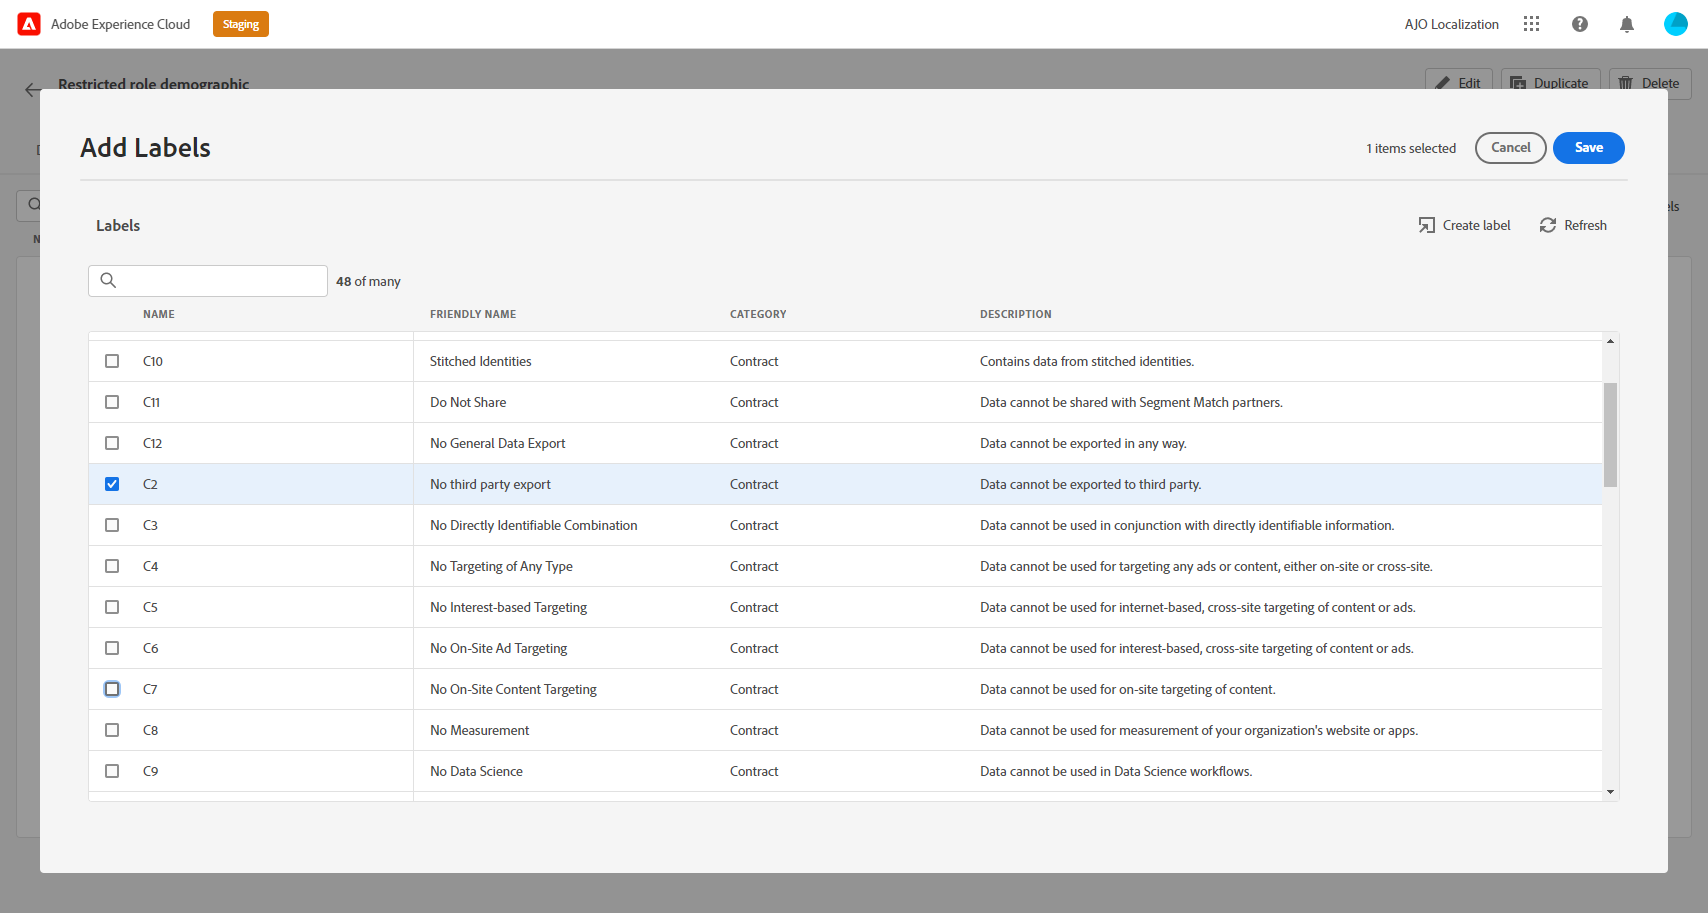Click the Create label icon
The image size is (1708, 913).
tap(1427, 225)
